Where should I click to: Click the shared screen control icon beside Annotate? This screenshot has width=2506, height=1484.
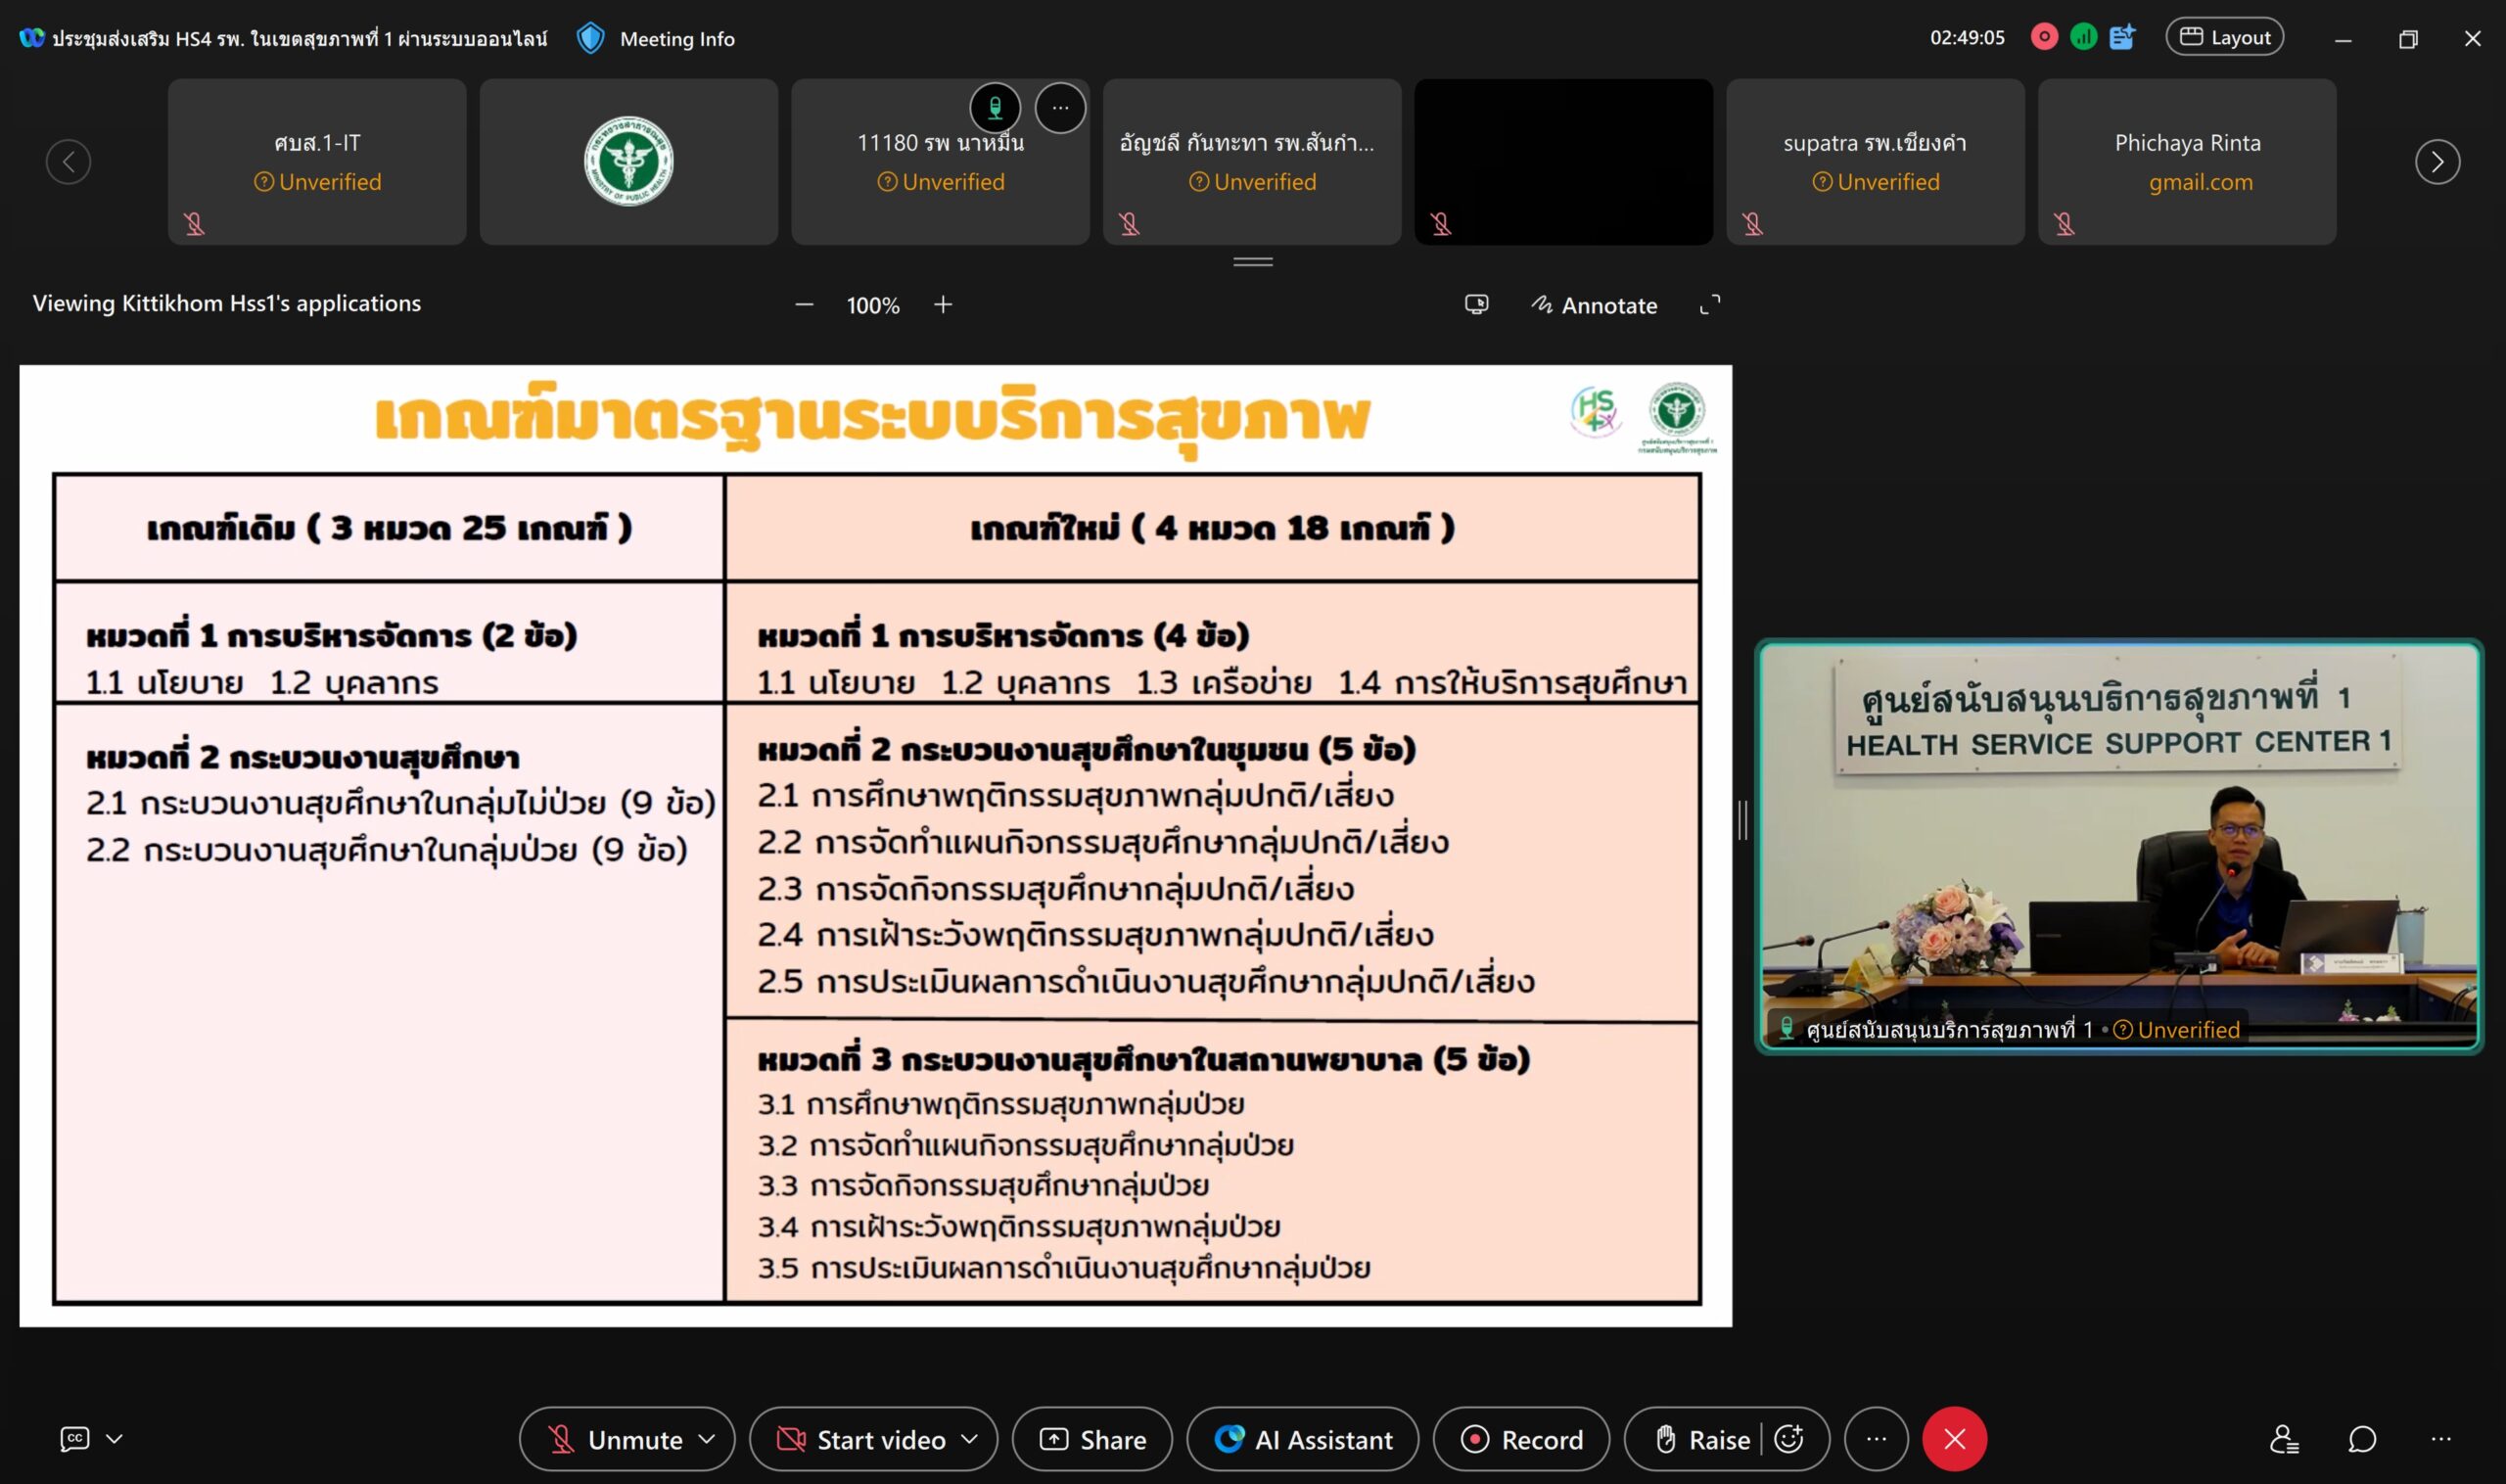coord(1476,305)
